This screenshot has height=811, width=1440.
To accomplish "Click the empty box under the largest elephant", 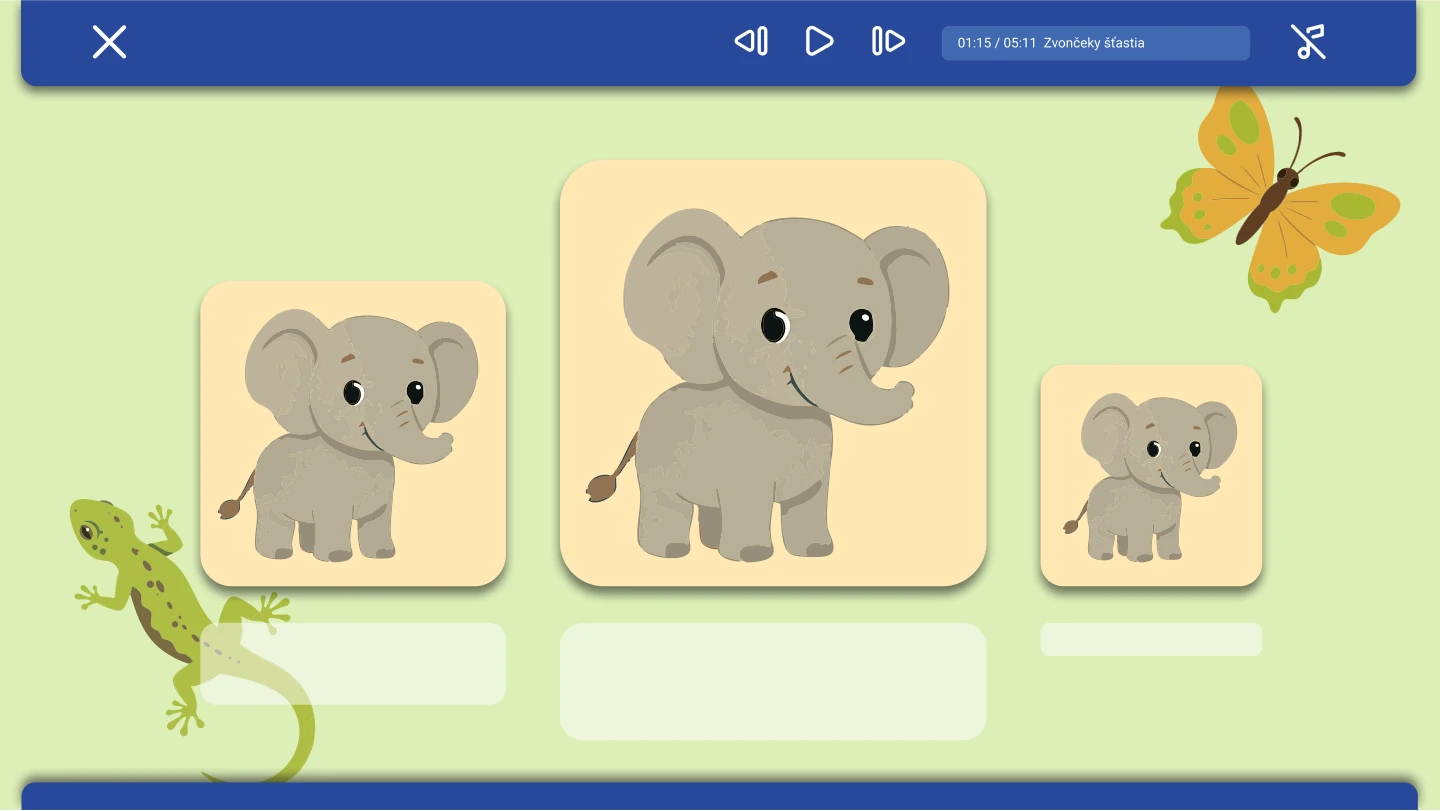I will point(773,681).
